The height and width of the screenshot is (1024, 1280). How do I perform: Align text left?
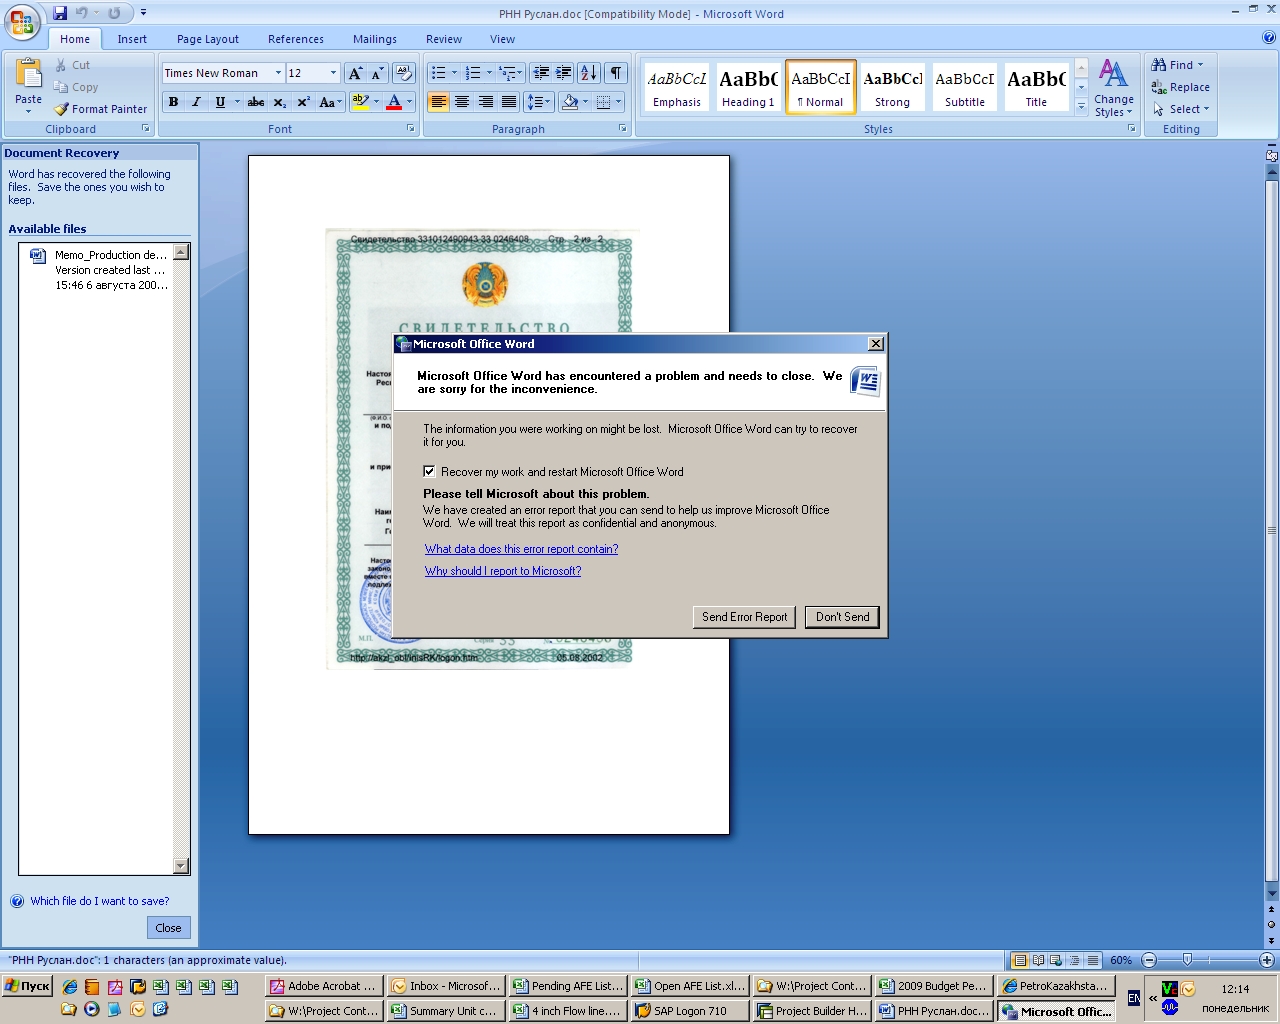[438, 102]
